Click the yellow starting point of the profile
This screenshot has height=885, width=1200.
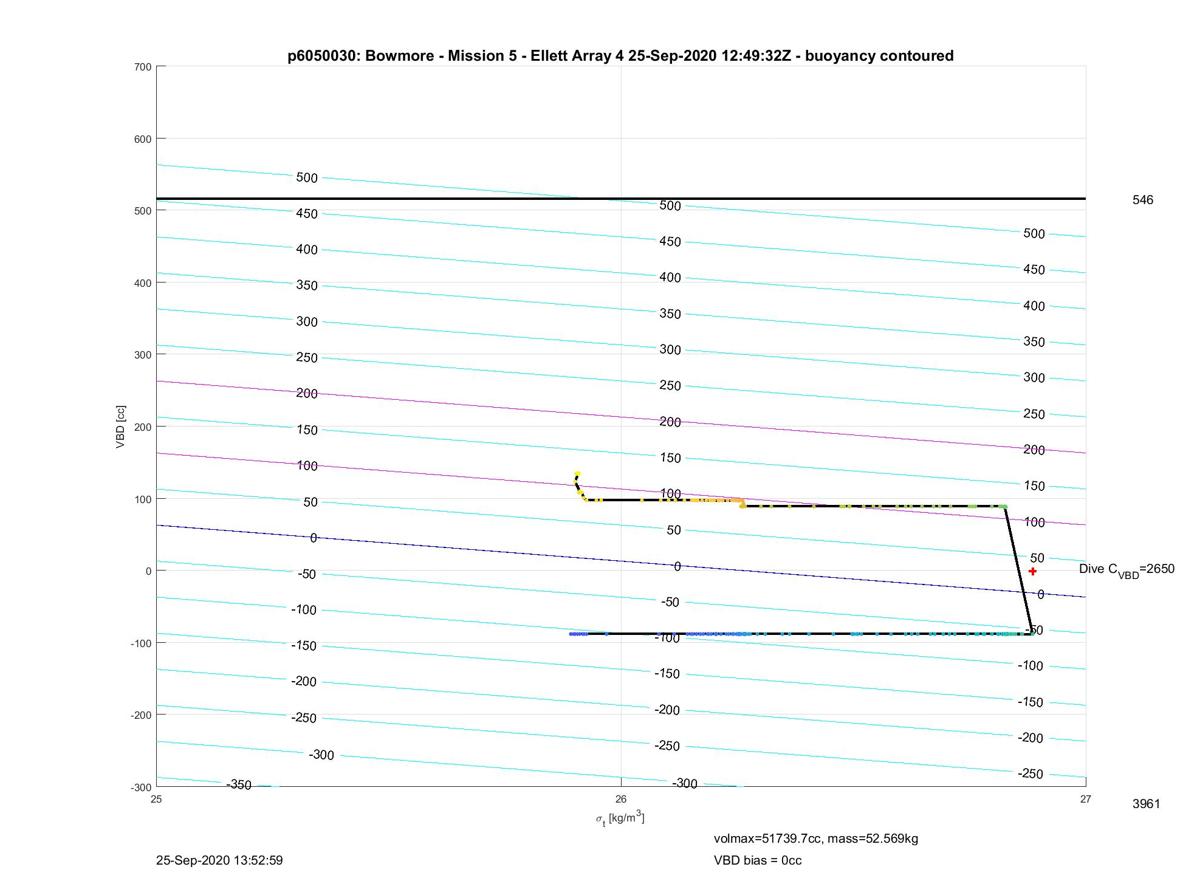[x=577, y=475]
